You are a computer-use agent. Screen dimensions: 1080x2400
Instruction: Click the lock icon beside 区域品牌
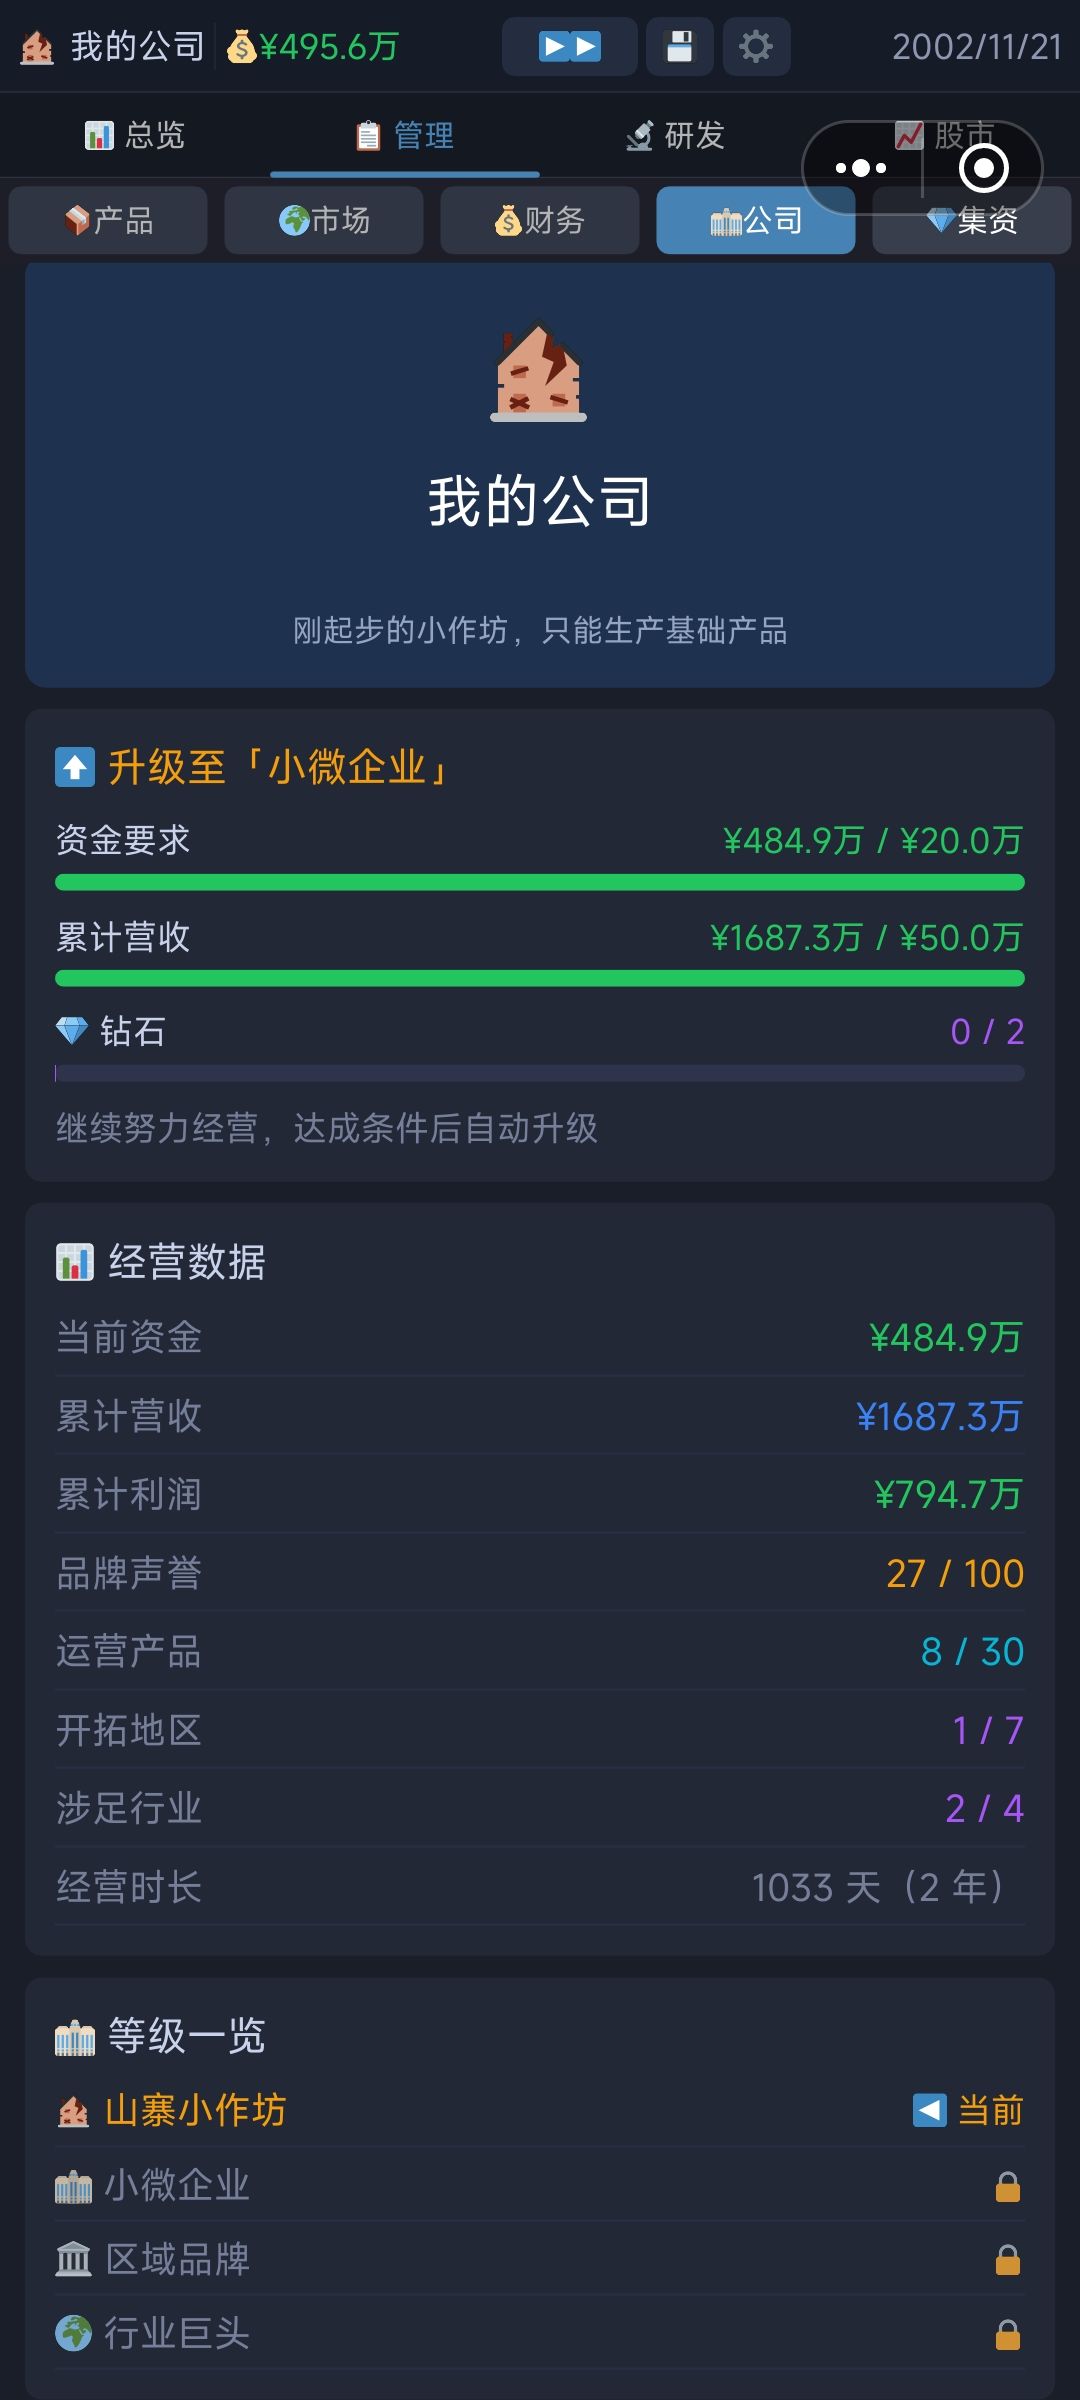tap(1007, 2260)
